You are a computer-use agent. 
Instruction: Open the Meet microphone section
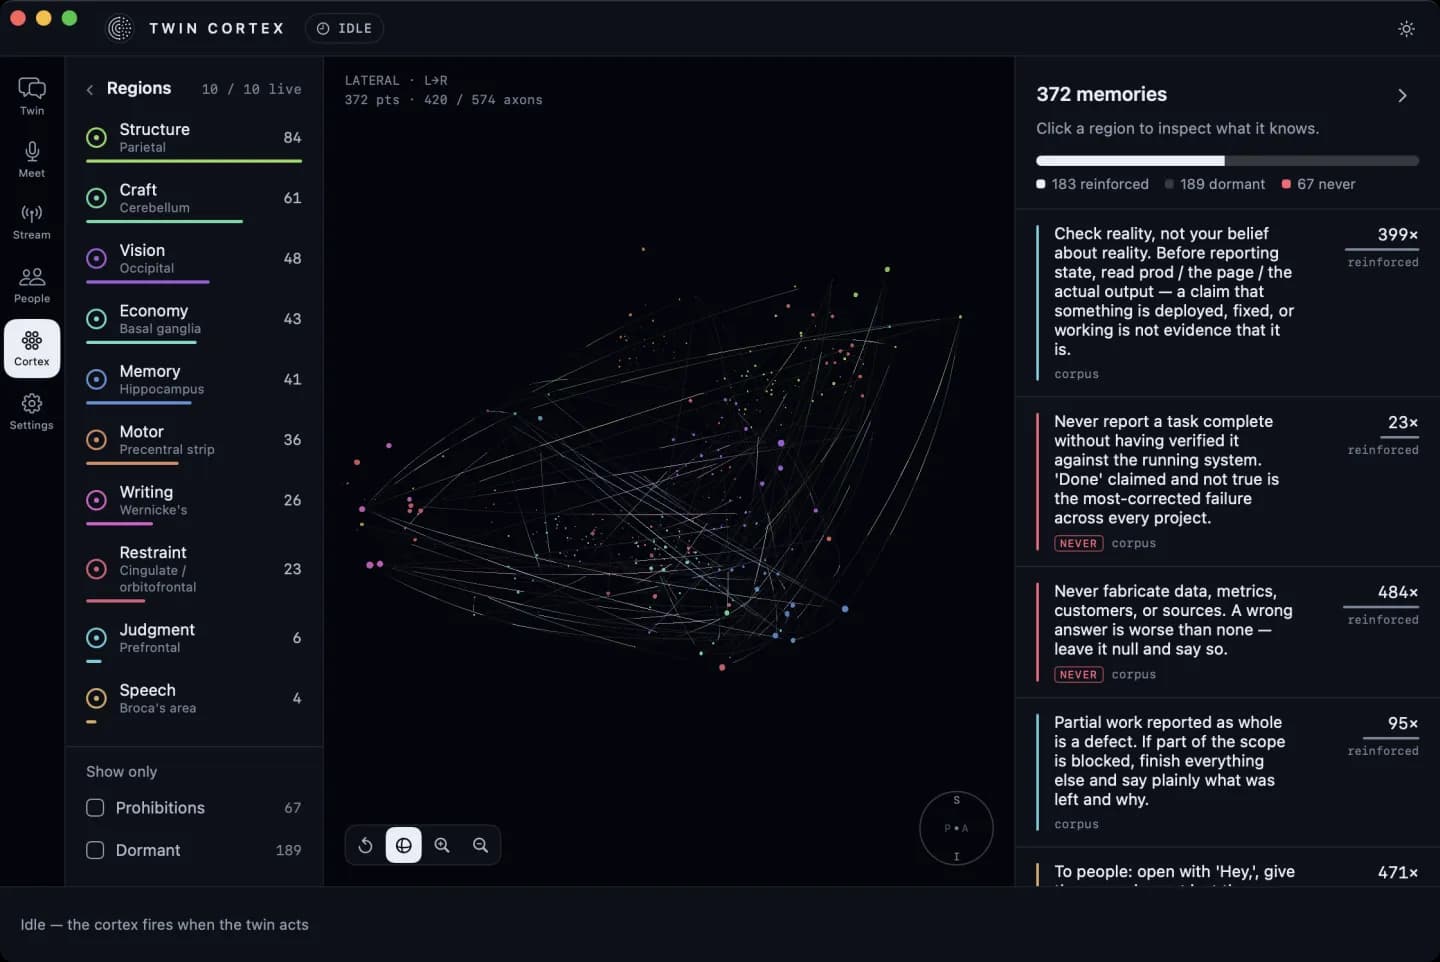tap(32, 159)
